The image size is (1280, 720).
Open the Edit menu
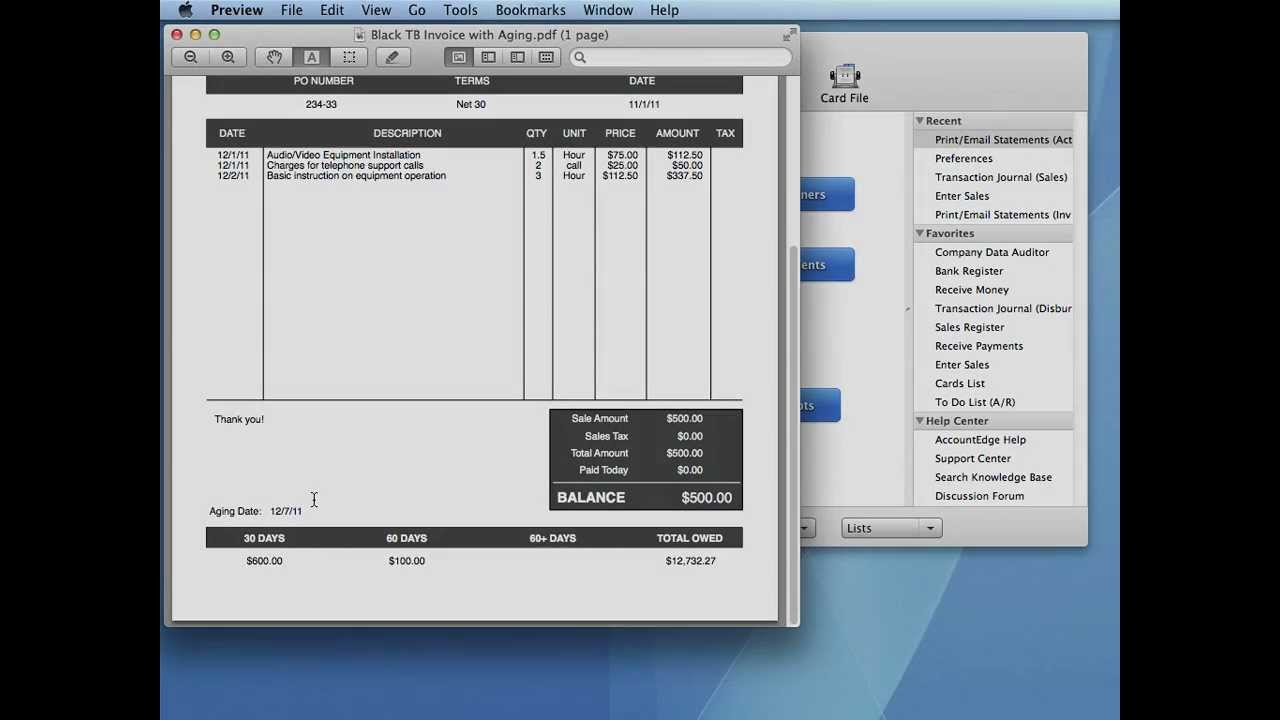(332, 10)
